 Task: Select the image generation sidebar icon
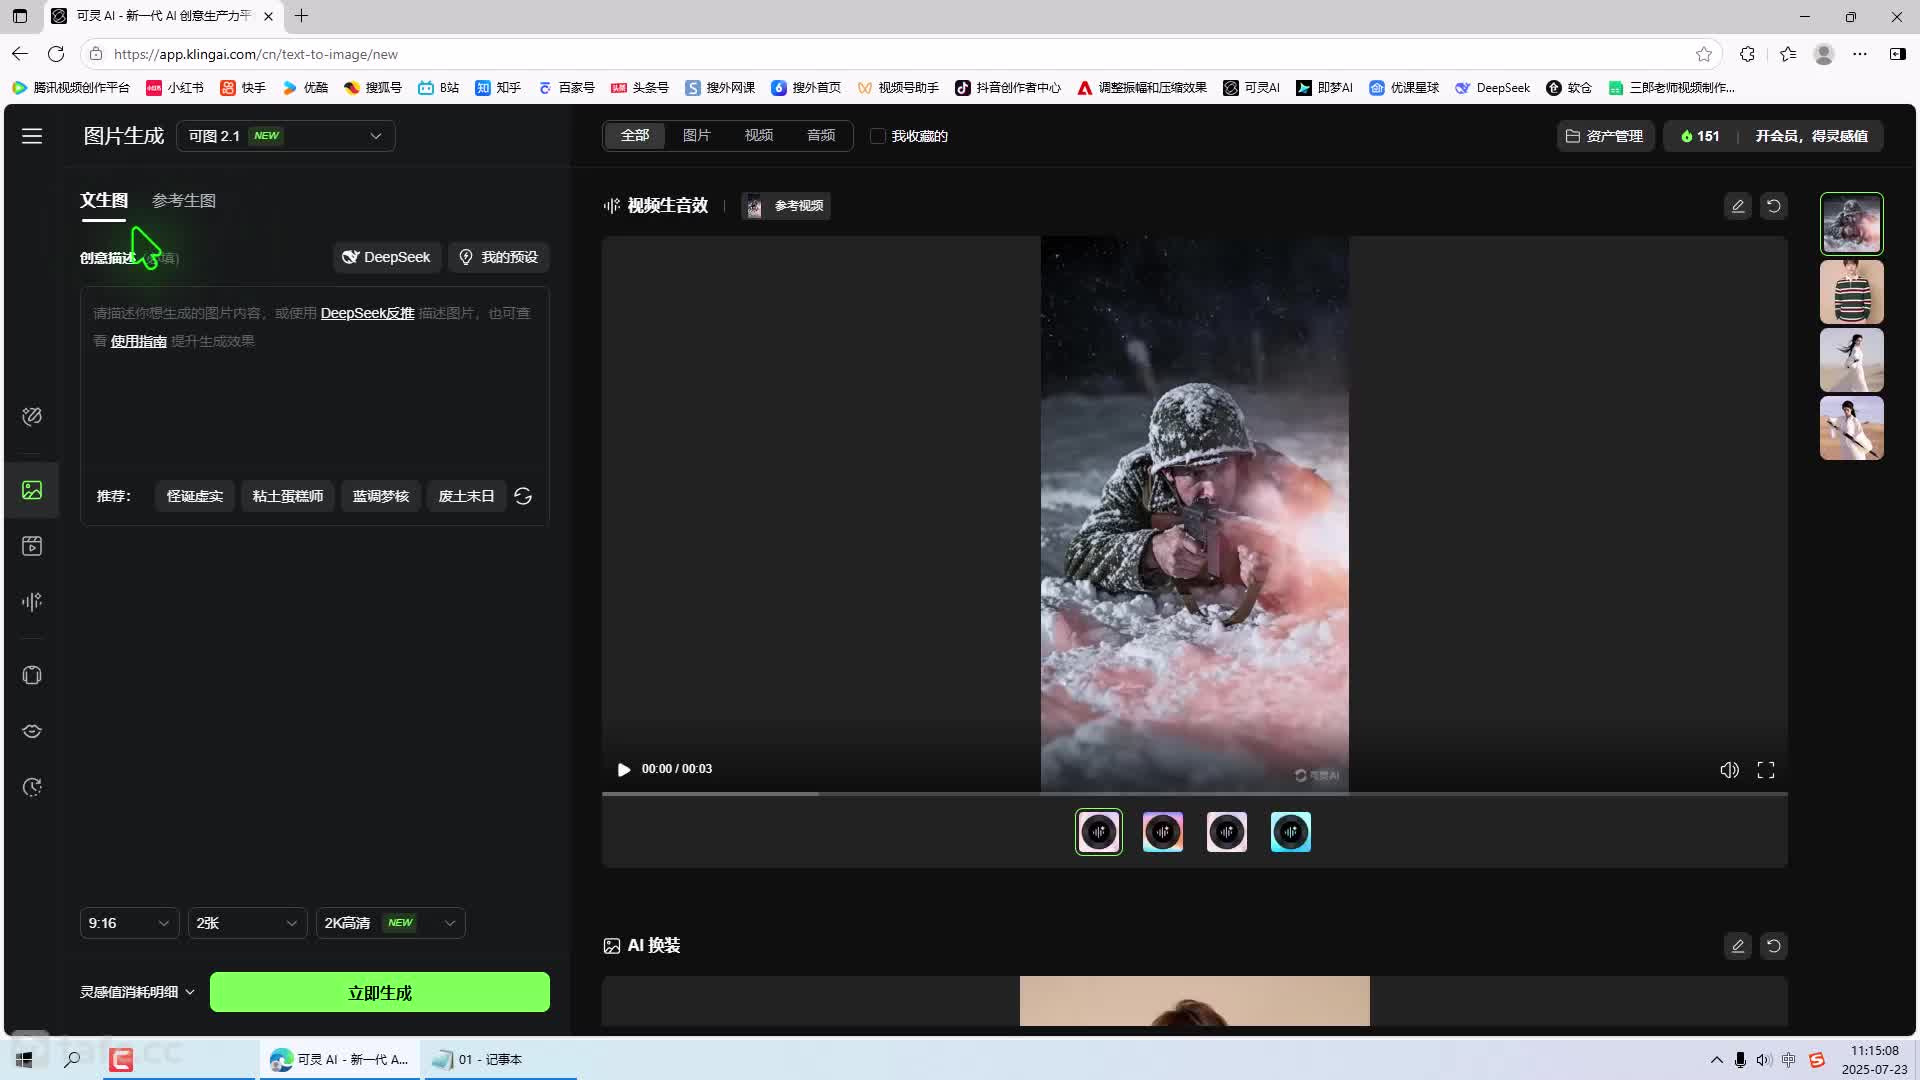32,490
